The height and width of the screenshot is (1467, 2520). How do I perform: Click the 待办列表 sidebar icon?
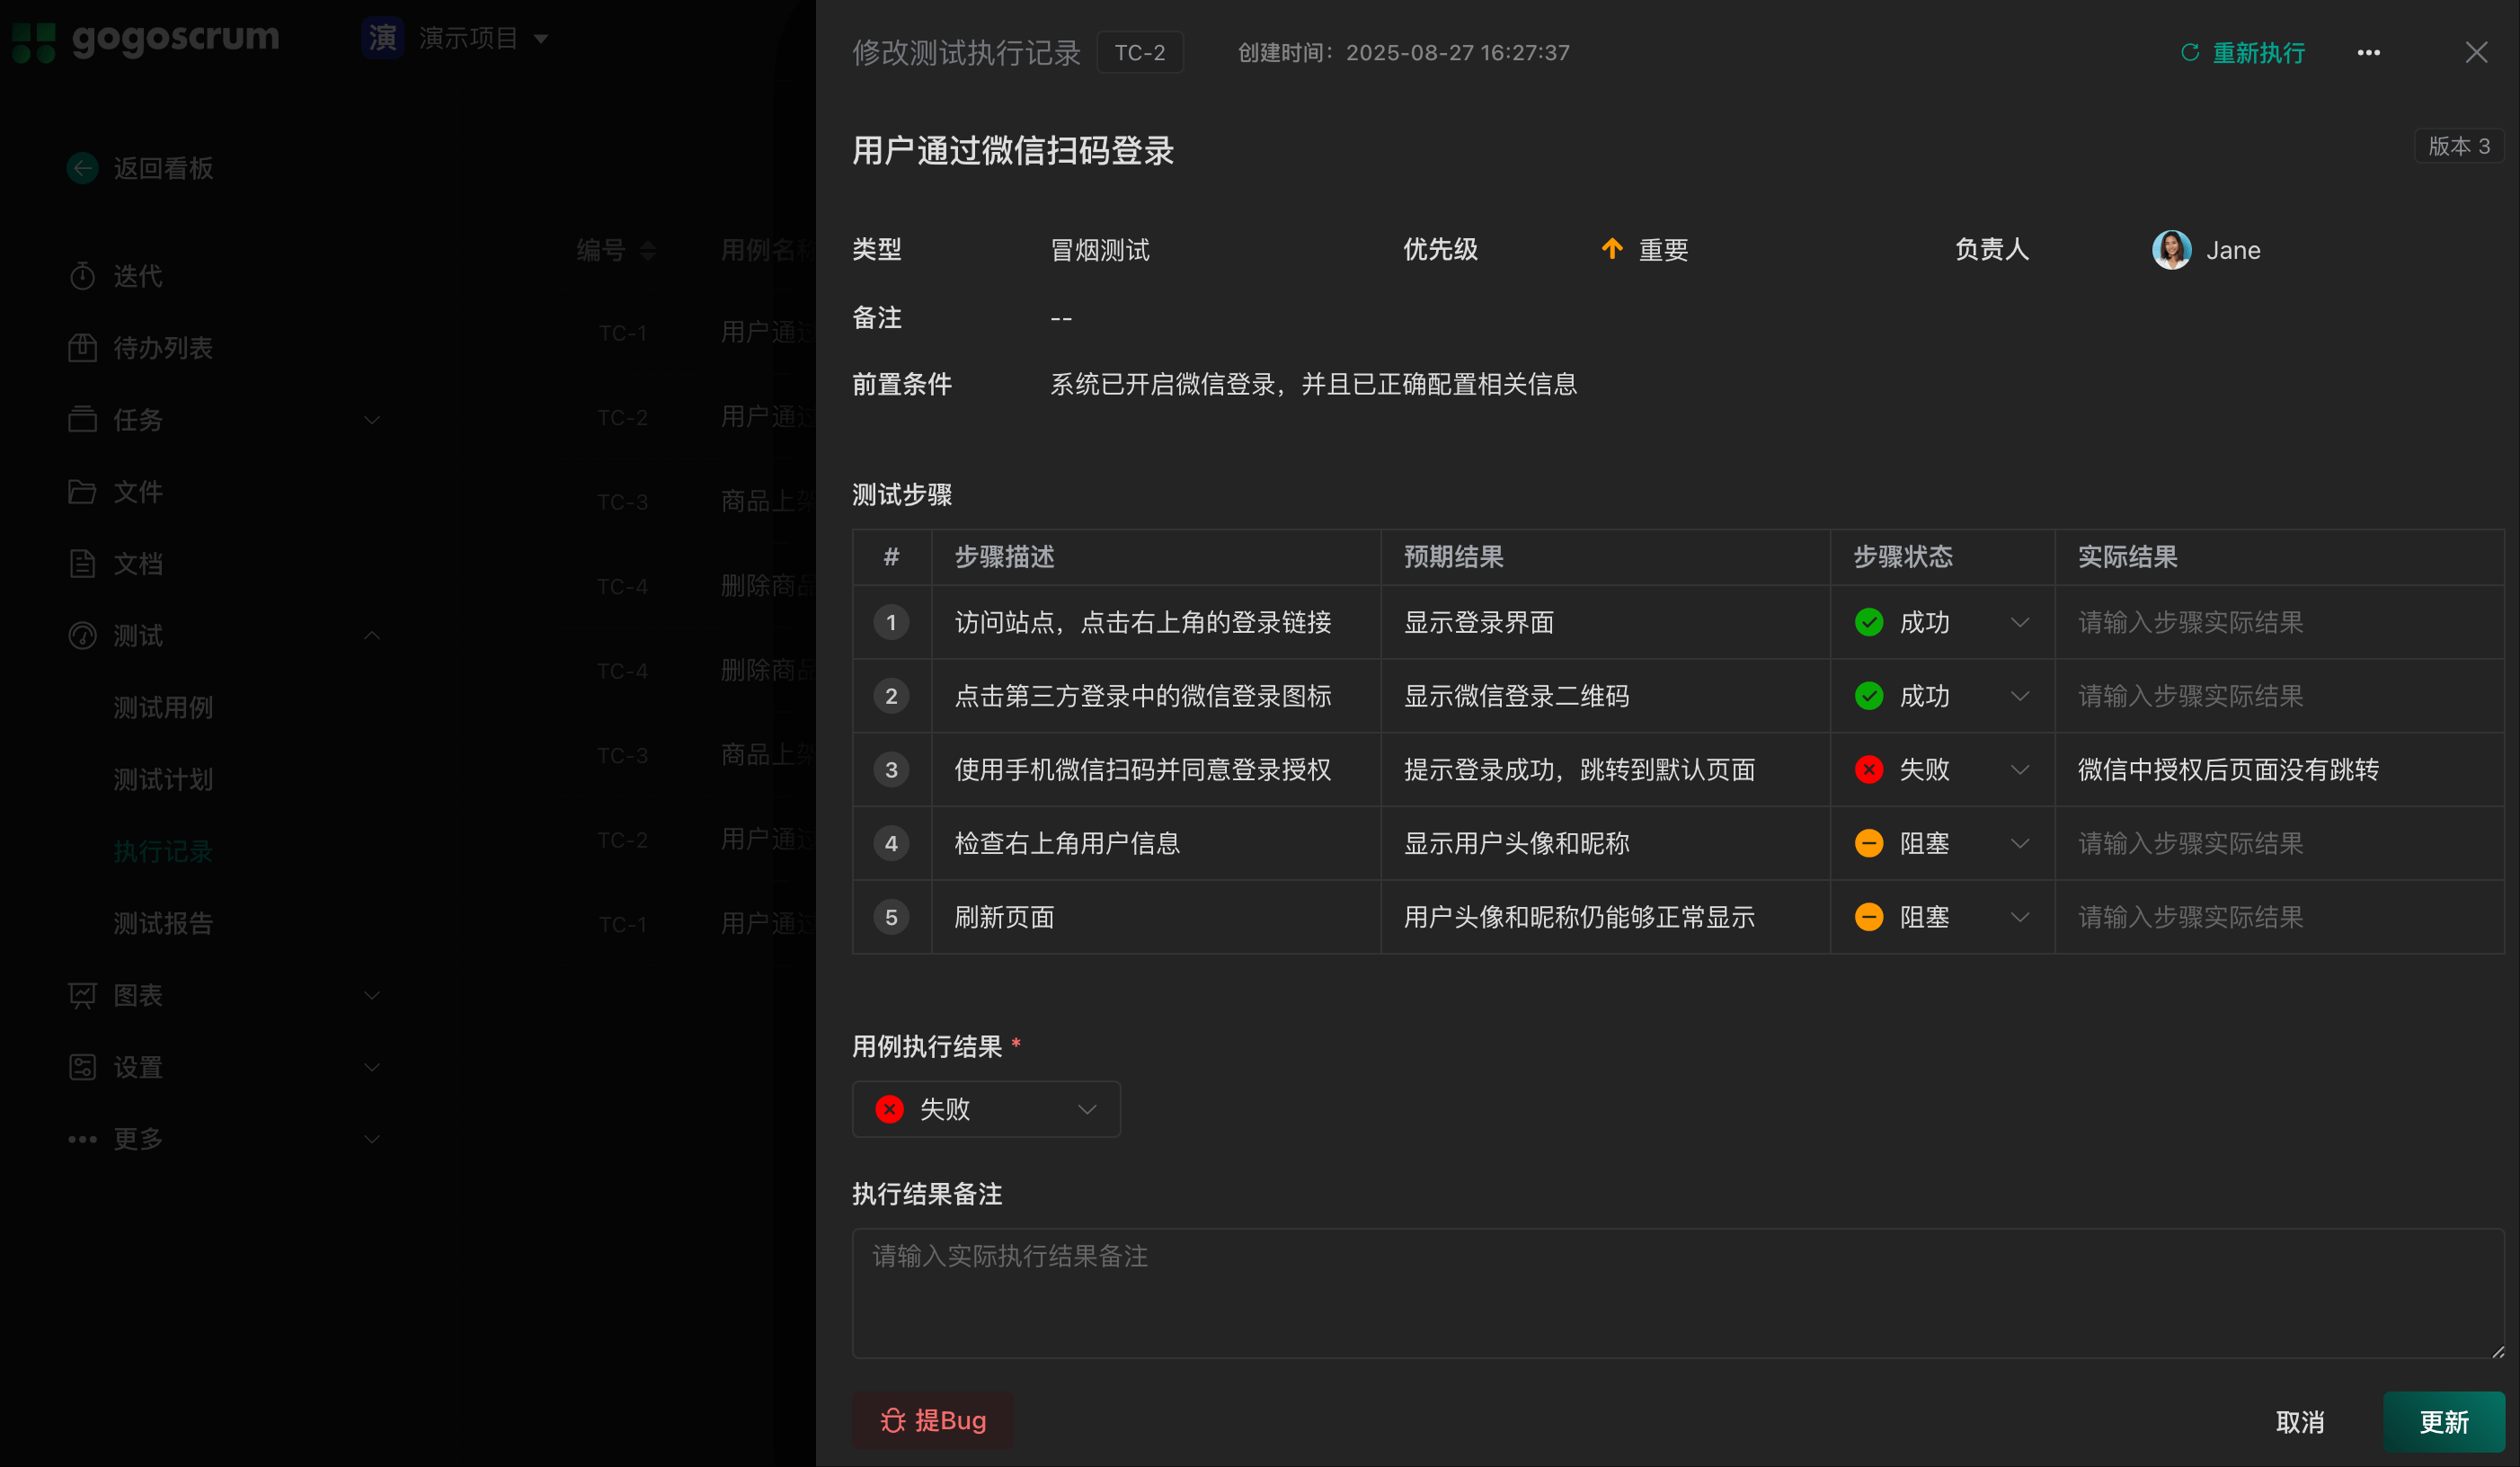coord(83,348)
